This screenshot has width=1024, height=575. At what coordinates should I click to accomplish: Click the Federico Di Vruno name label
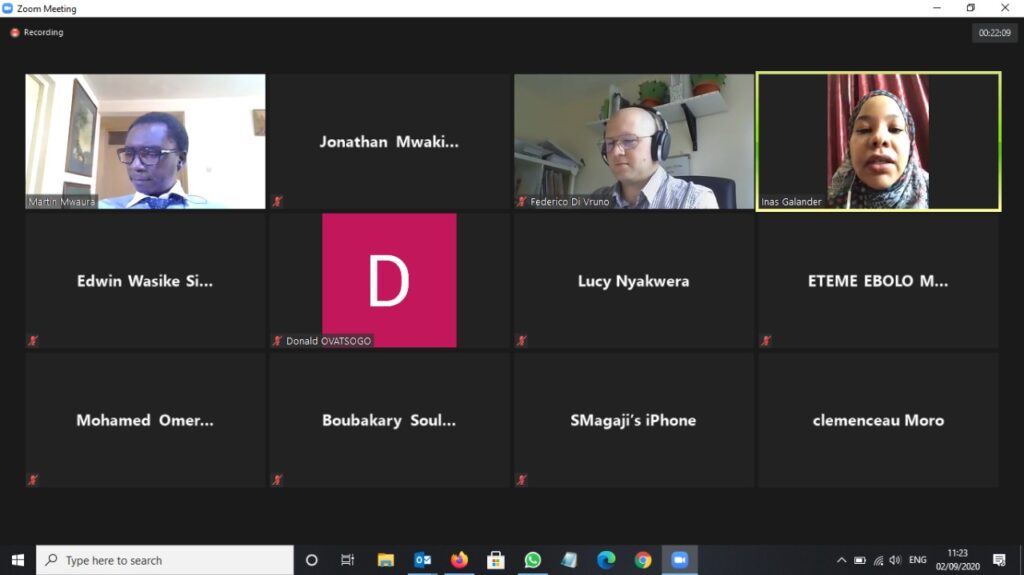[569, 201]
